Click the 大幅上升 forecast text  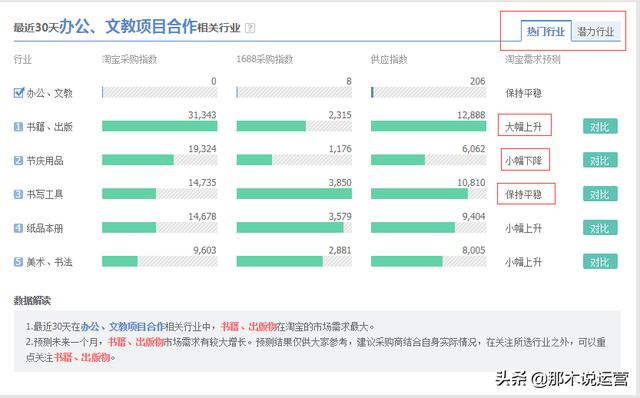coord(523,127)
